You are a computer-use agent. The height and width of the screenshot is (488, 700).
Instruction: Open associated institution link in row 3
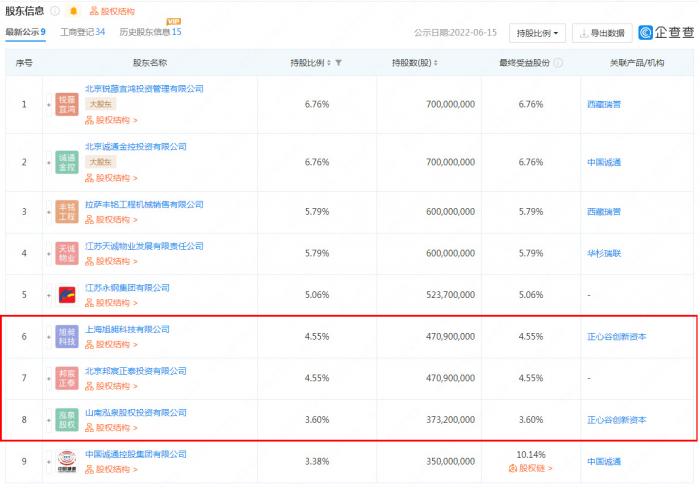[604, 212]
